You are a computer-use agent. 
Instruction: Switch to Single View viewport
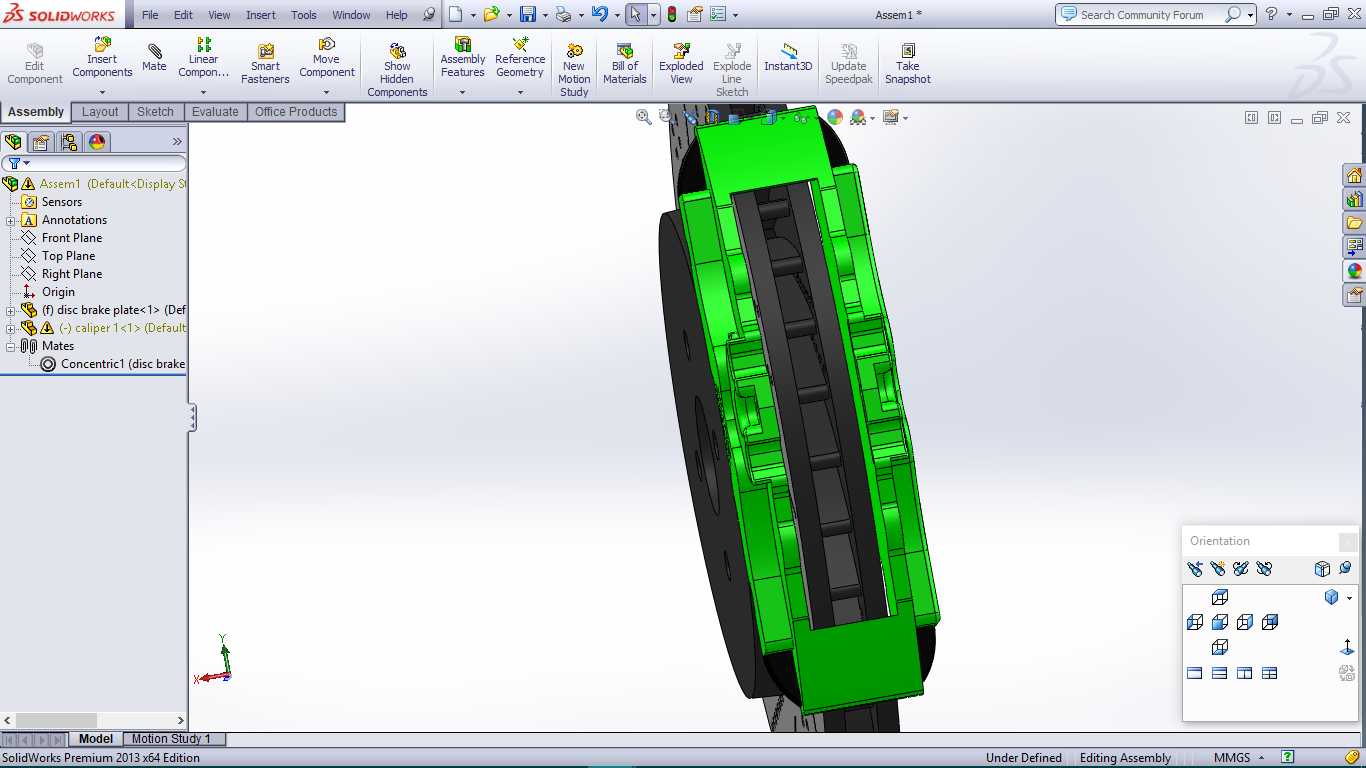click(1195, 673)
